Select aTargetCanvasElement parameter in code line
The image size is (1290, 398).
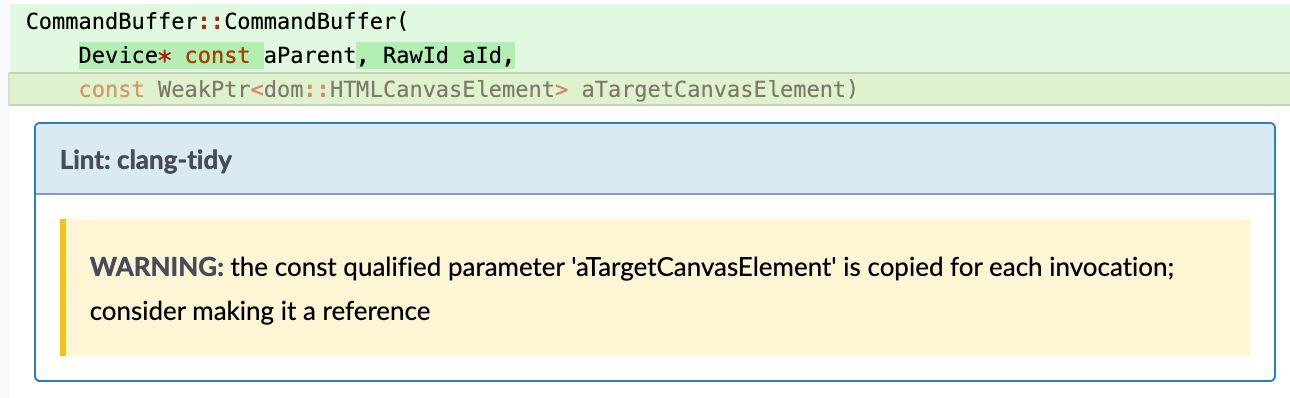click(x=713, y=90)
